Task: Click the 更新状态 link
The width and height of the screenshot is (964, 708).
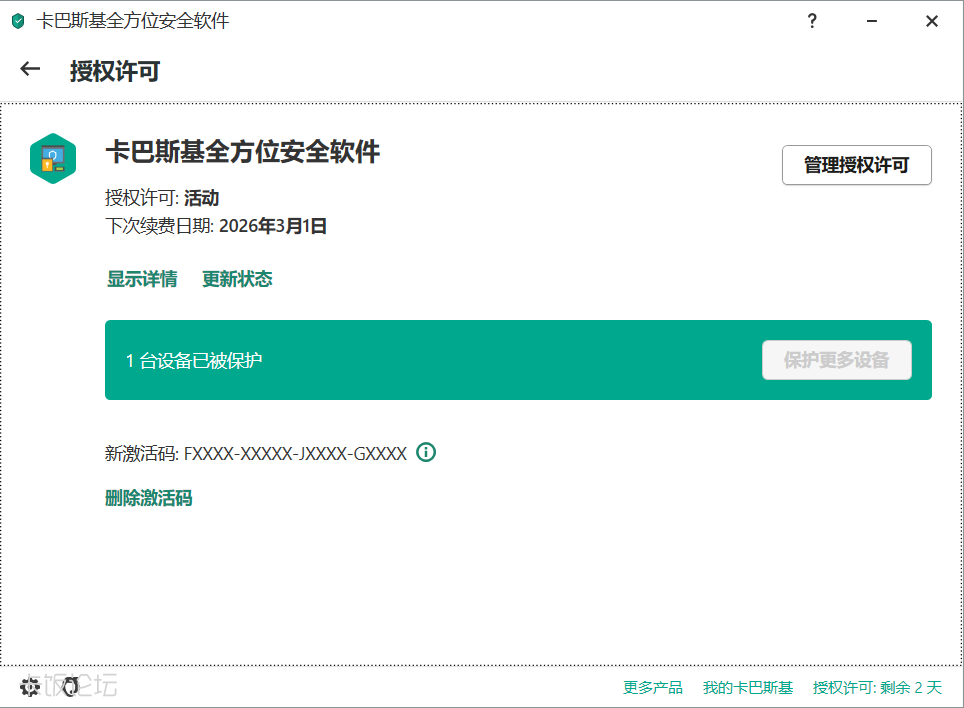Action: [237, 279]
